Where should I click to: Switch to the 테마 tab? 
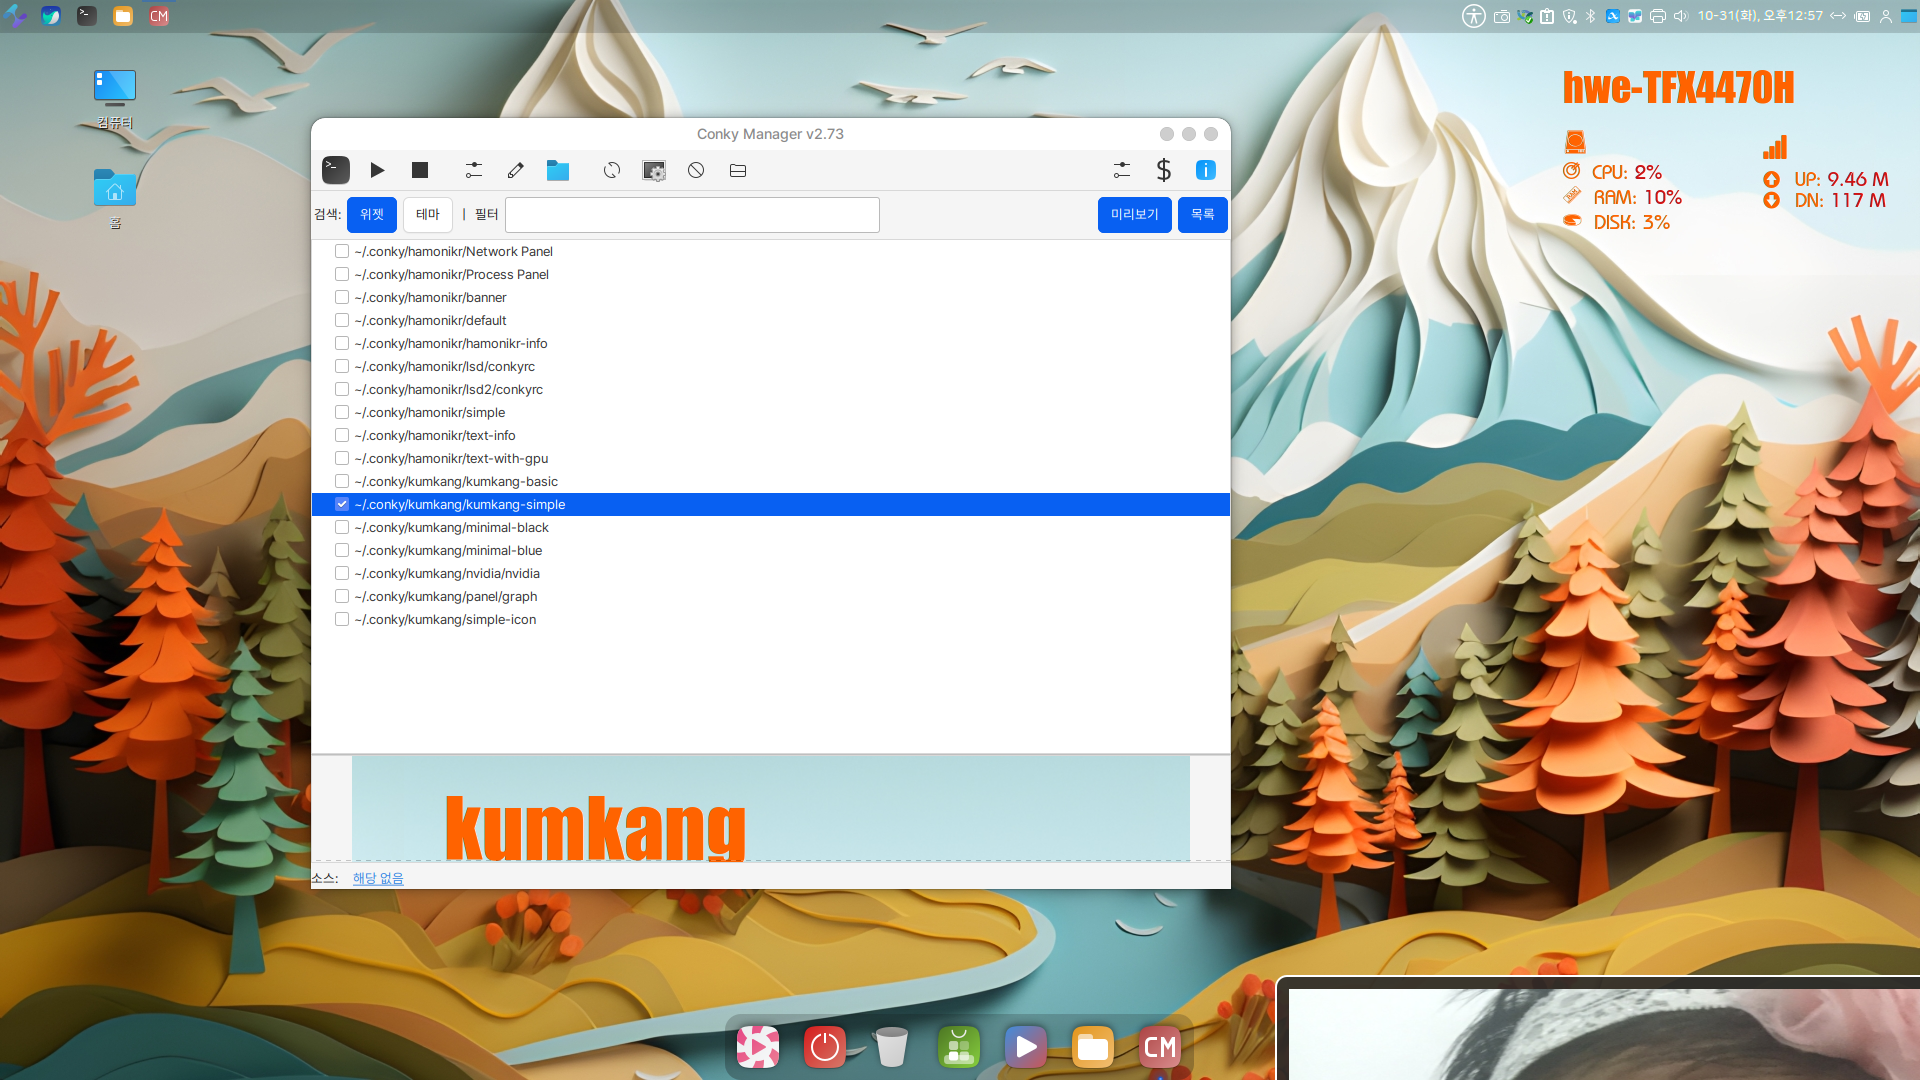pyautogui.click(x=428, y=214)
